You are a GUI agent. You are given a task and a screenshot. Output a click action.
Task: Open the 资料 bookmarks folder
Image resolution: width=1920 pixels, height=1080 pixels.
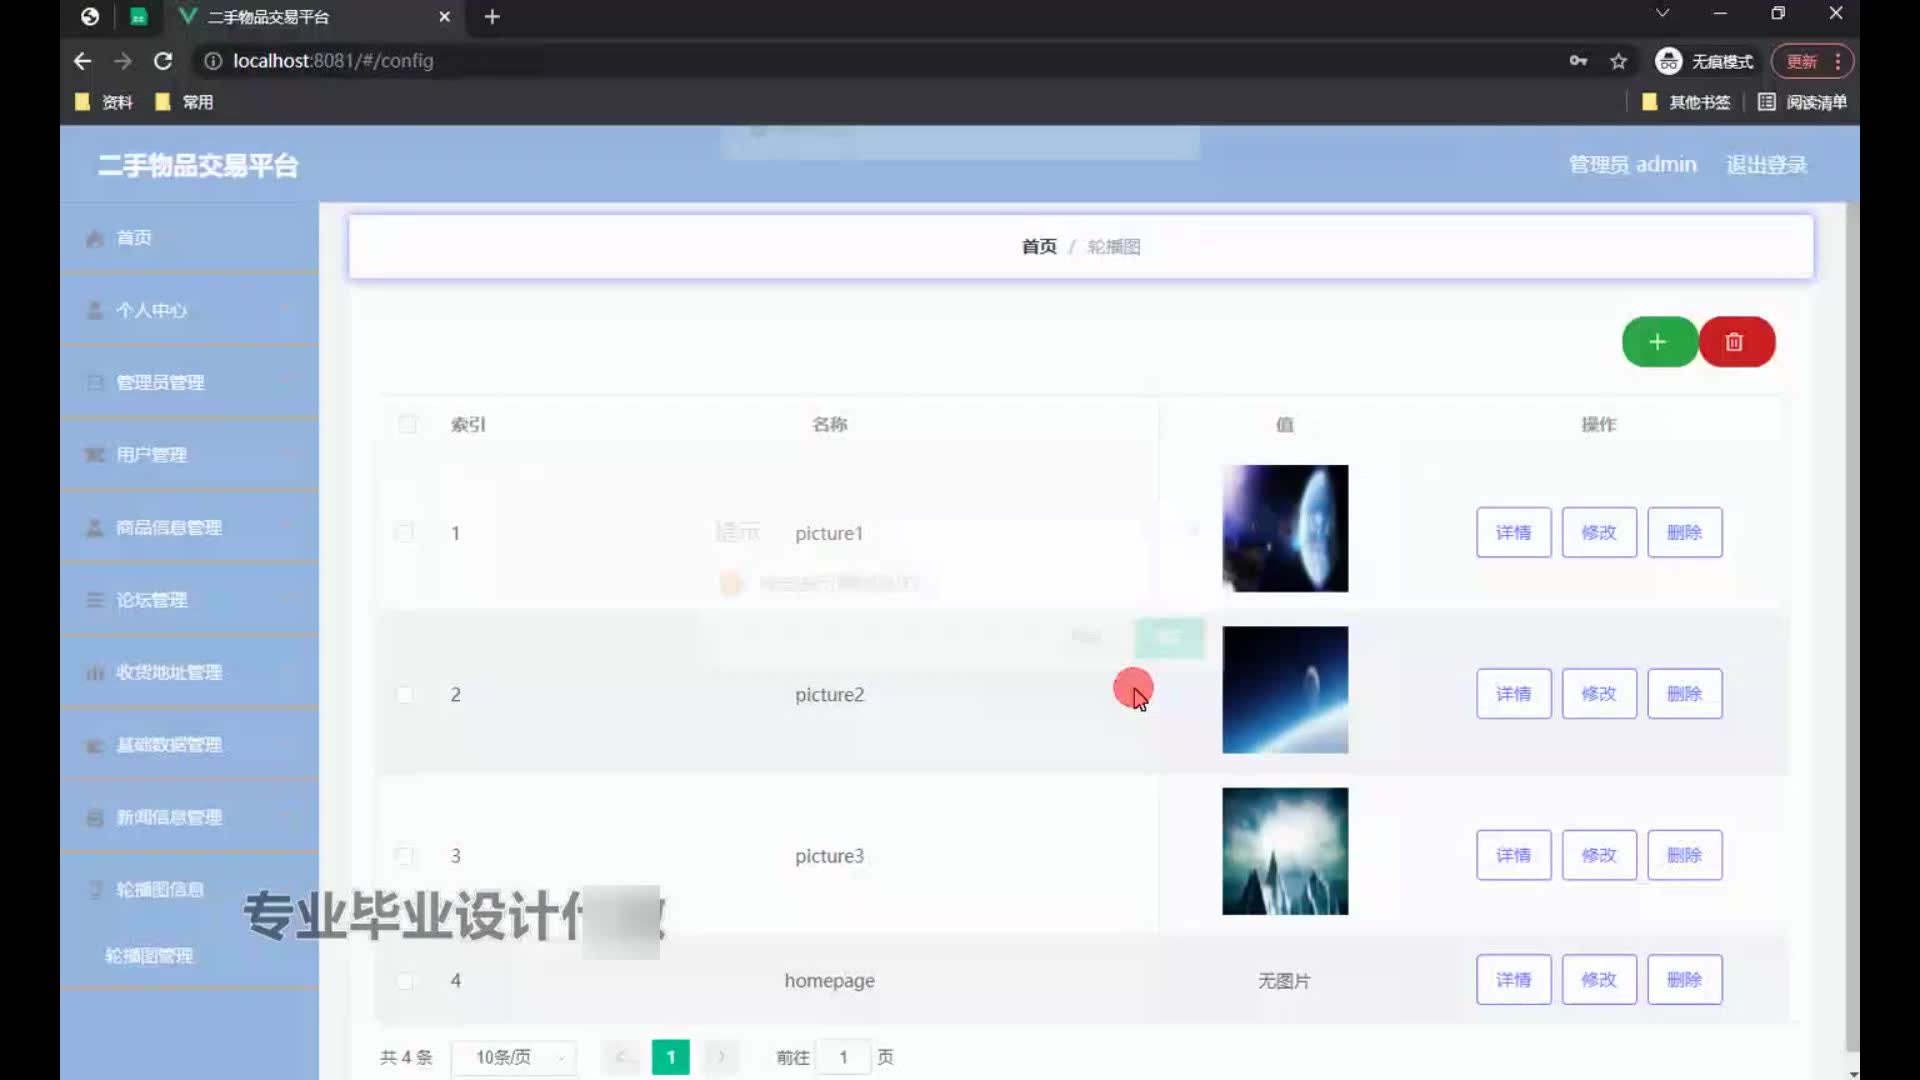(104, 102)
